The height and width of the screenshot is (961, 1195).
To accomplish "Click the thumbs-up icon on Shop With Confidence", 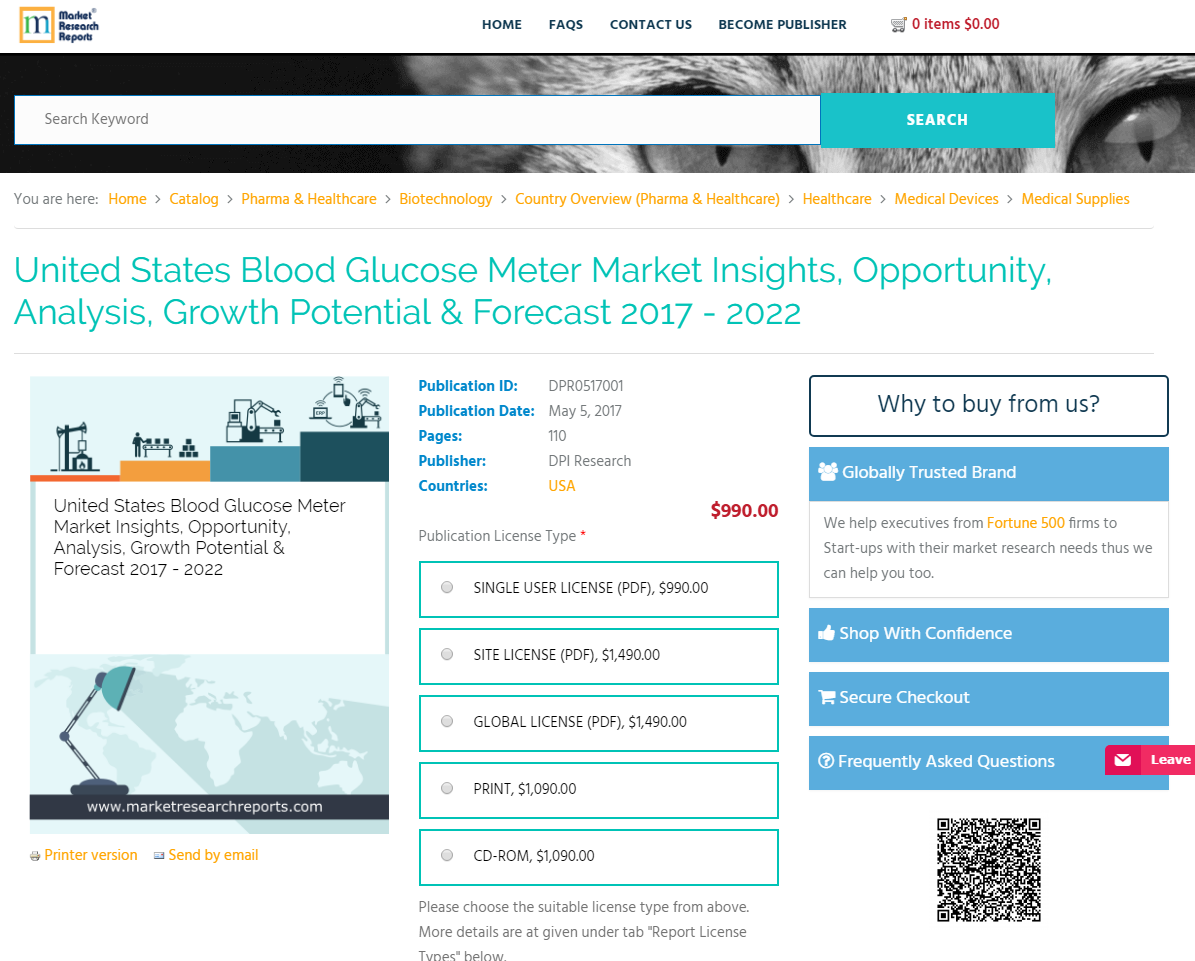I will [826, 633].
